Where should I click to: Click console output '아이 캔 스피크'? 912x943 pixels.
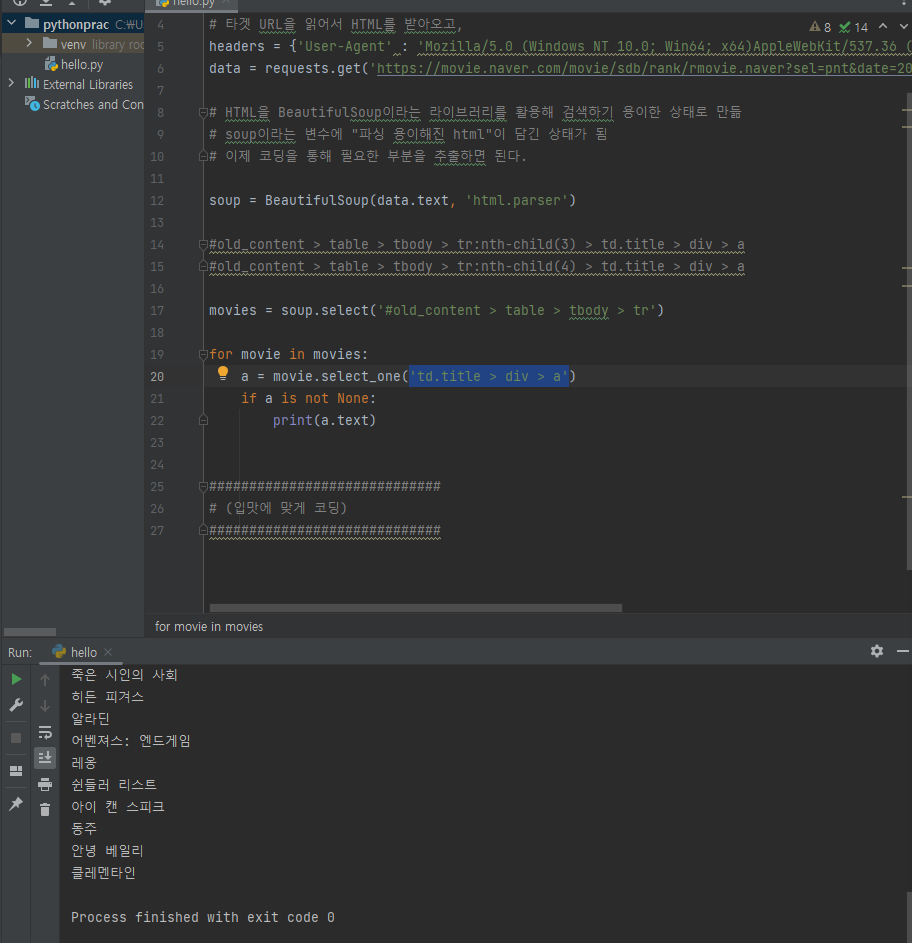pyautogui.click(x=118, y=806)
